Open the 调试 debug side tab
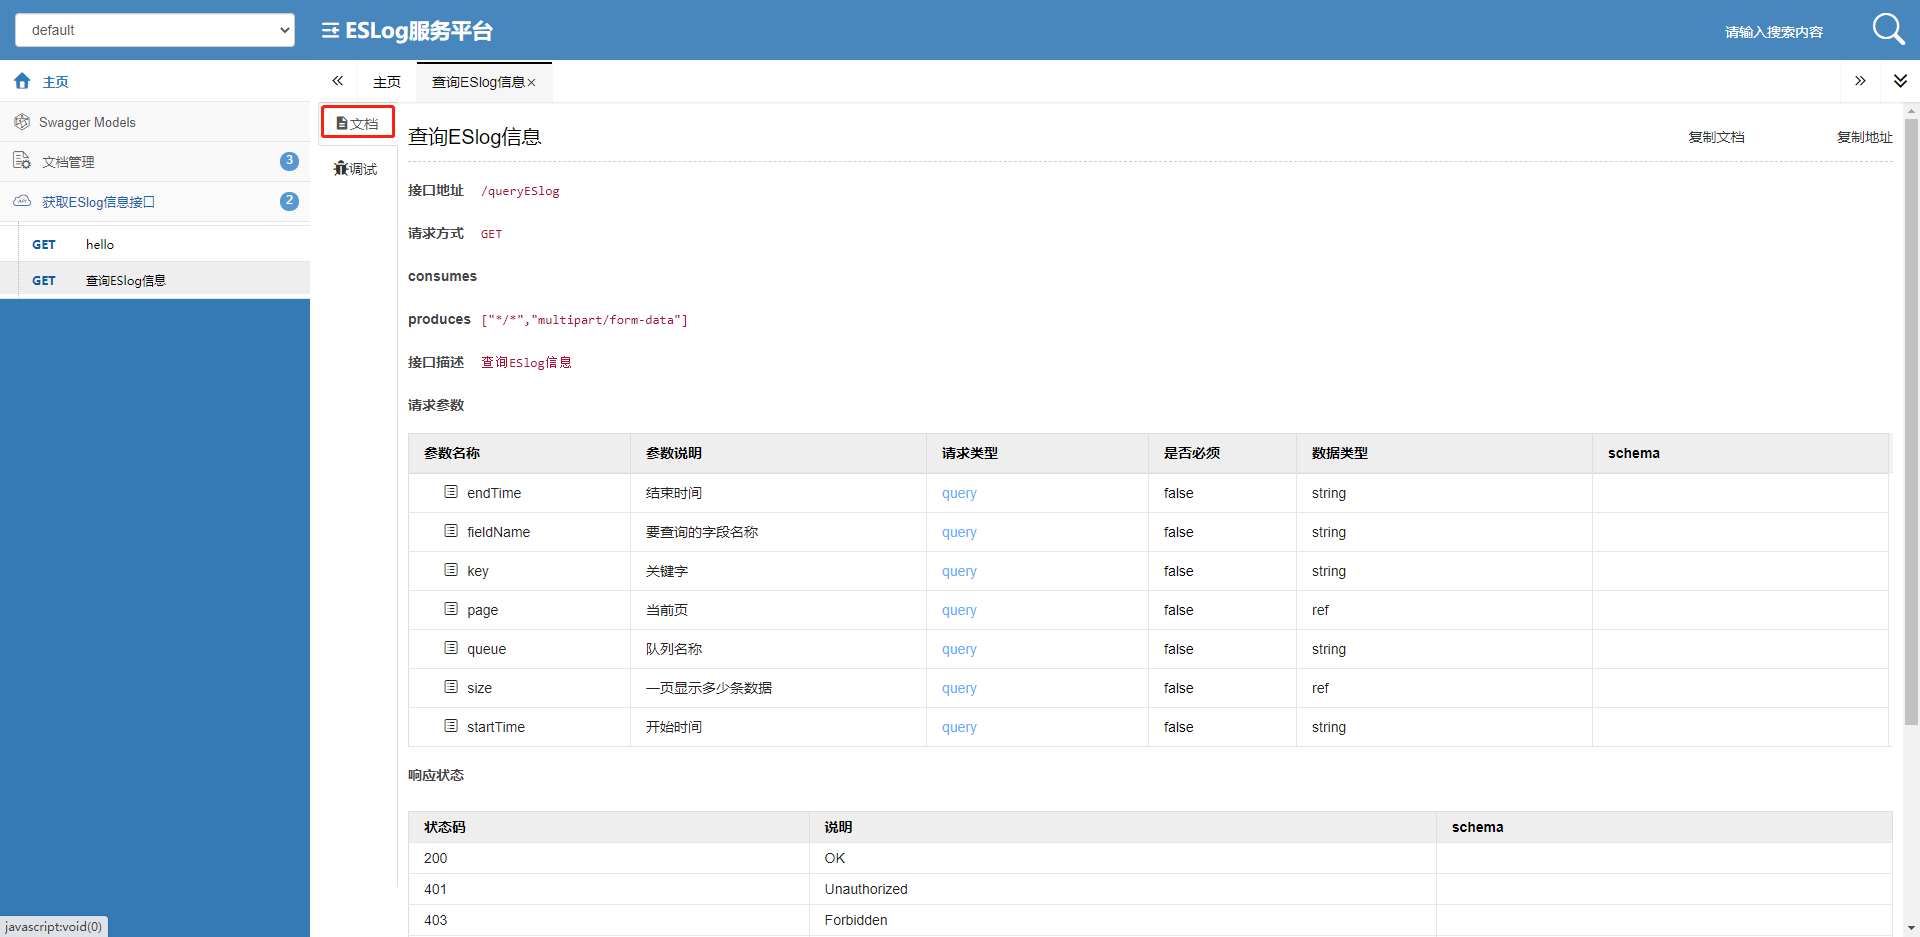This screenshot has height=937, width=1920. 356,169
